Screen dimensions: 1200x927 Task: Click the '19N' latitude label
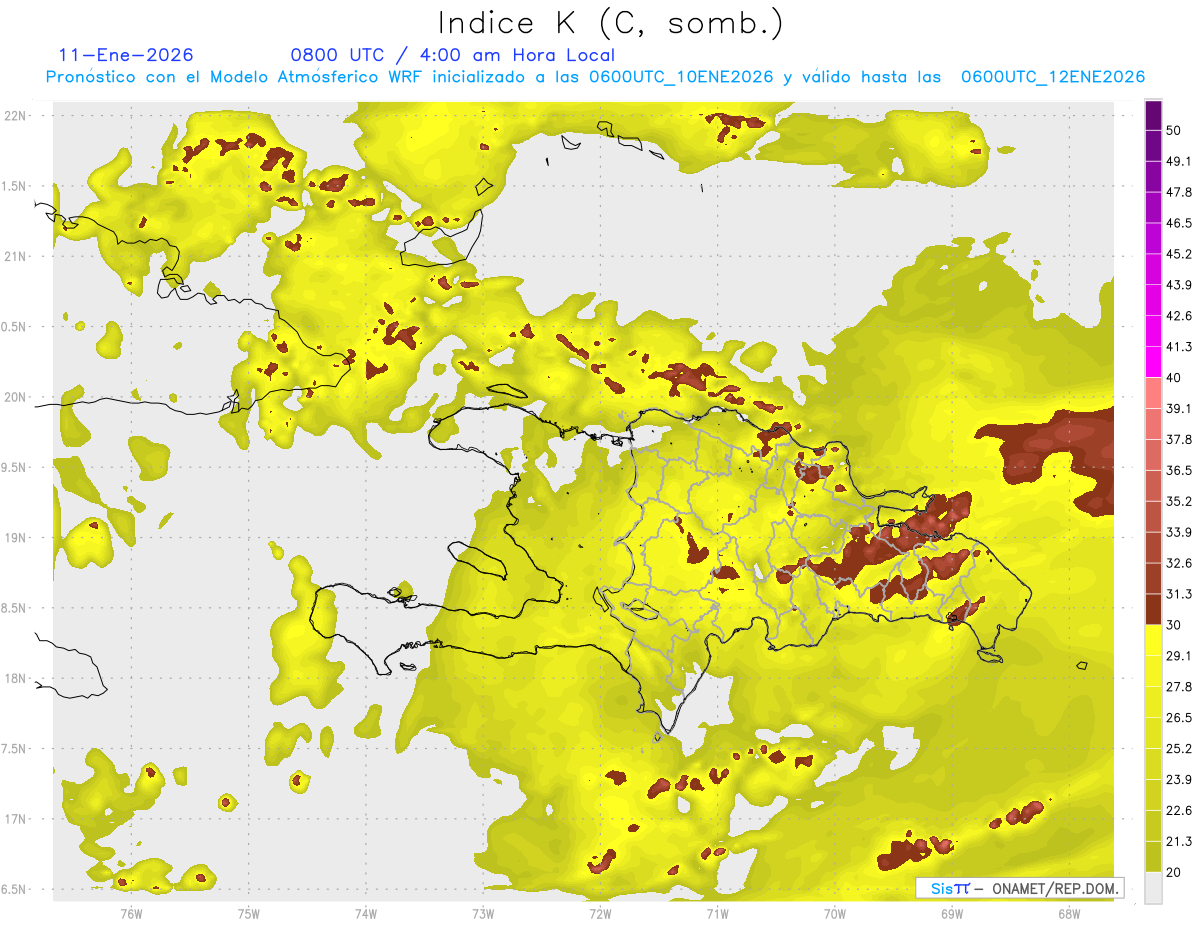(17, 537)
